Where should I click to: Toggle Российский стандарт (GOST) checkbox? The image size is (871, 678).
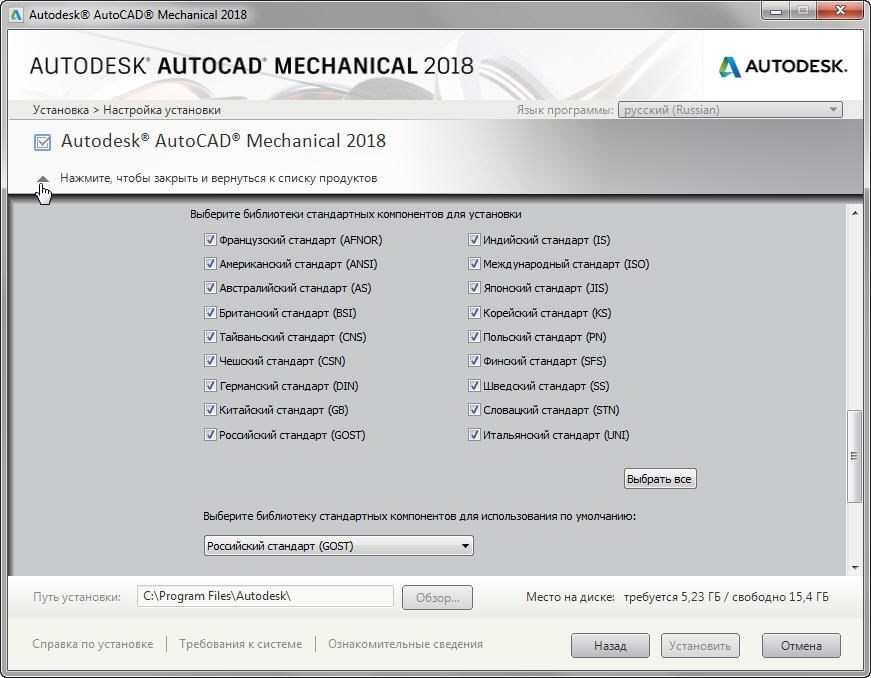210,434
